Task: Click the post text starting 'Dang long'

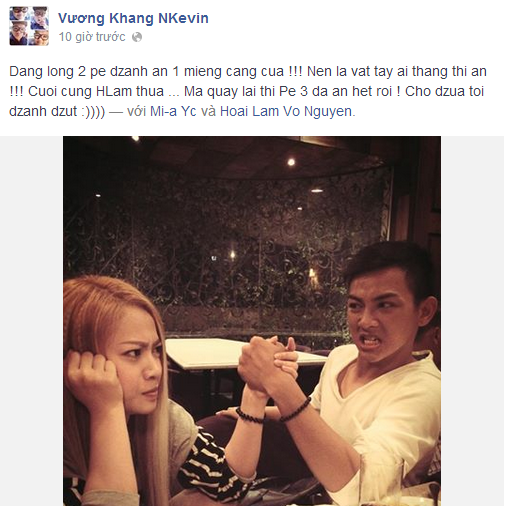Action: click(248, 91)
